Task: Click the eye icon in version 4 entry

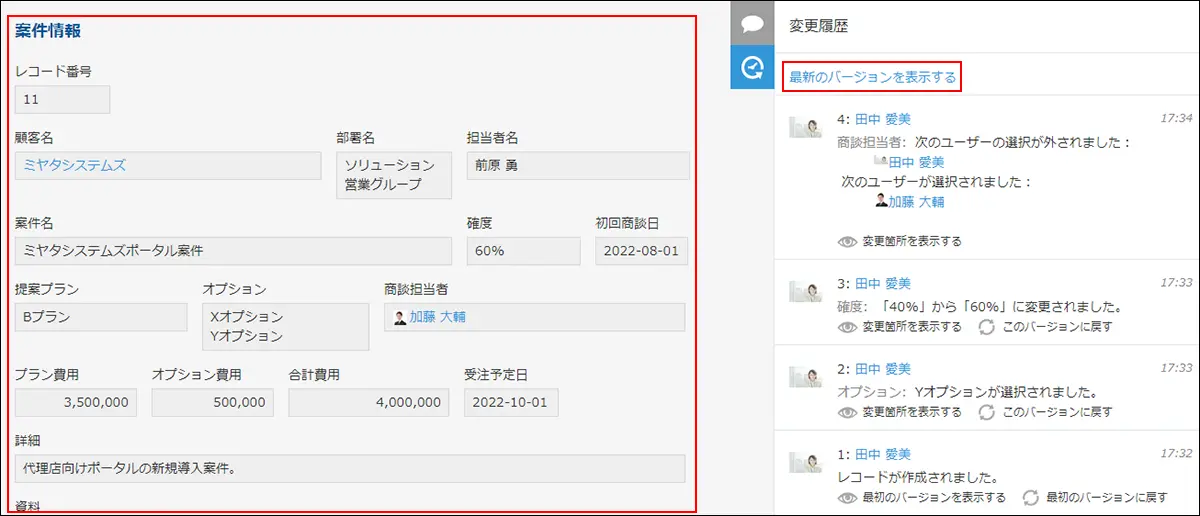Action: (x=848, y=242)
